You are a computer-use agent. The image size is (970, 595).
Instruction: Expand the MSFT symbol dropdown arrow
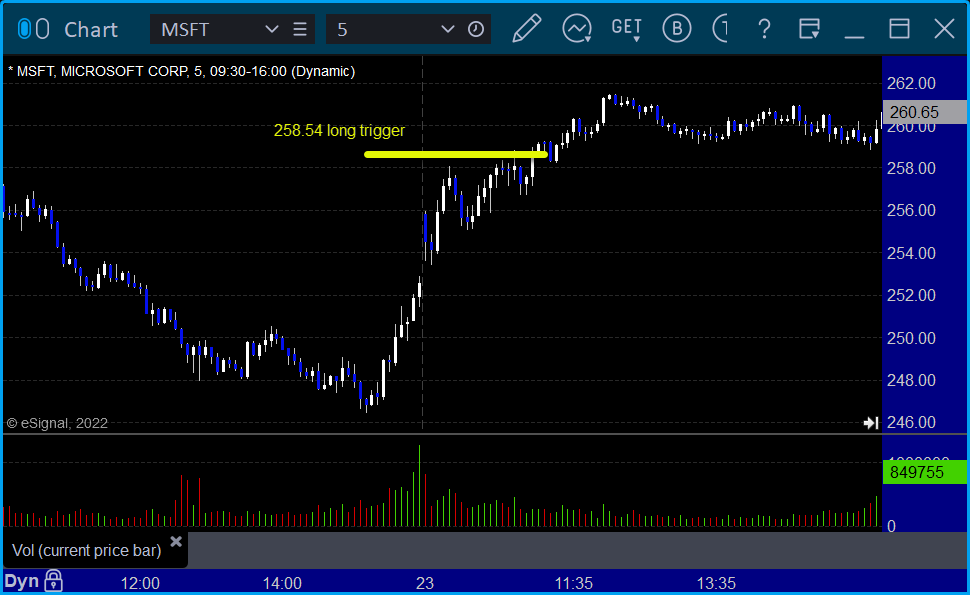[x=272, y=29]
